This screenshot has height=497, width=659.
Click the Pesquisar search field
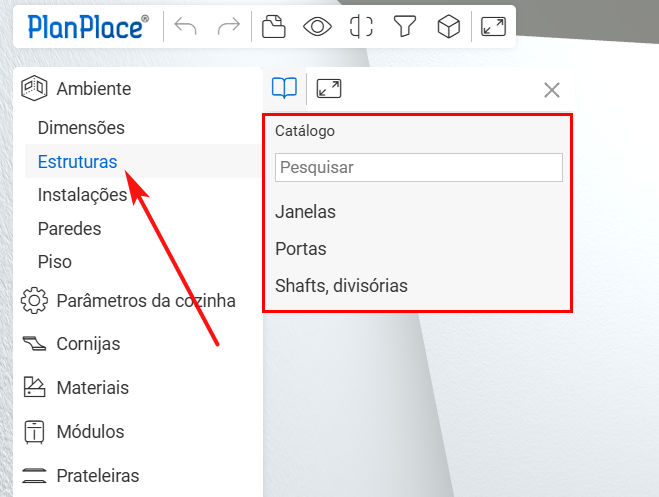418,167
